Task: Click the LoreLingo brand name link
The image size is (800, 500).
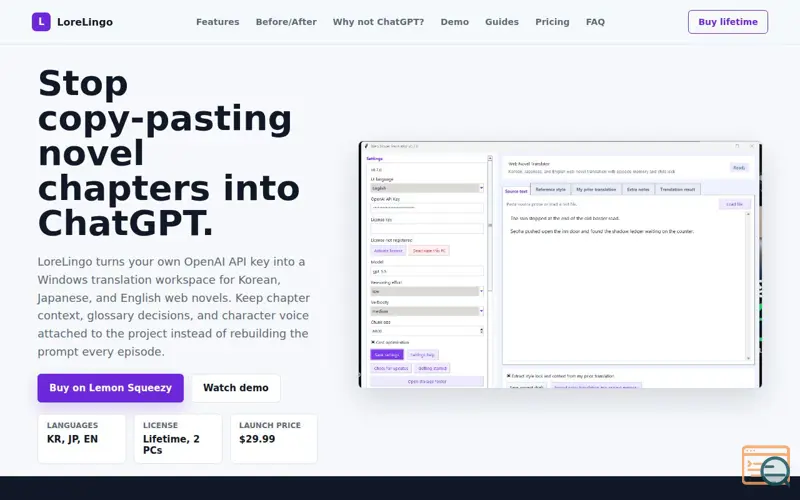Action: point(85,22)
